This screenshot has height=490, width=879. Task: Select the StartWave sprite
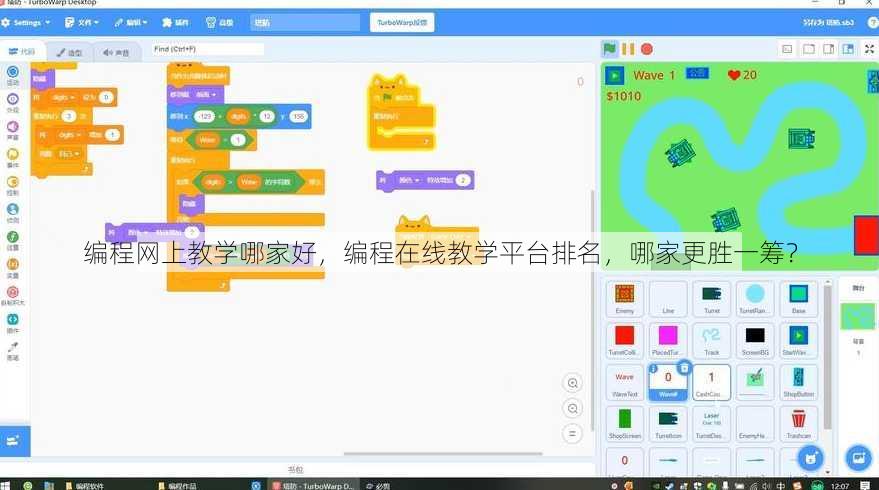coord(798,341)
